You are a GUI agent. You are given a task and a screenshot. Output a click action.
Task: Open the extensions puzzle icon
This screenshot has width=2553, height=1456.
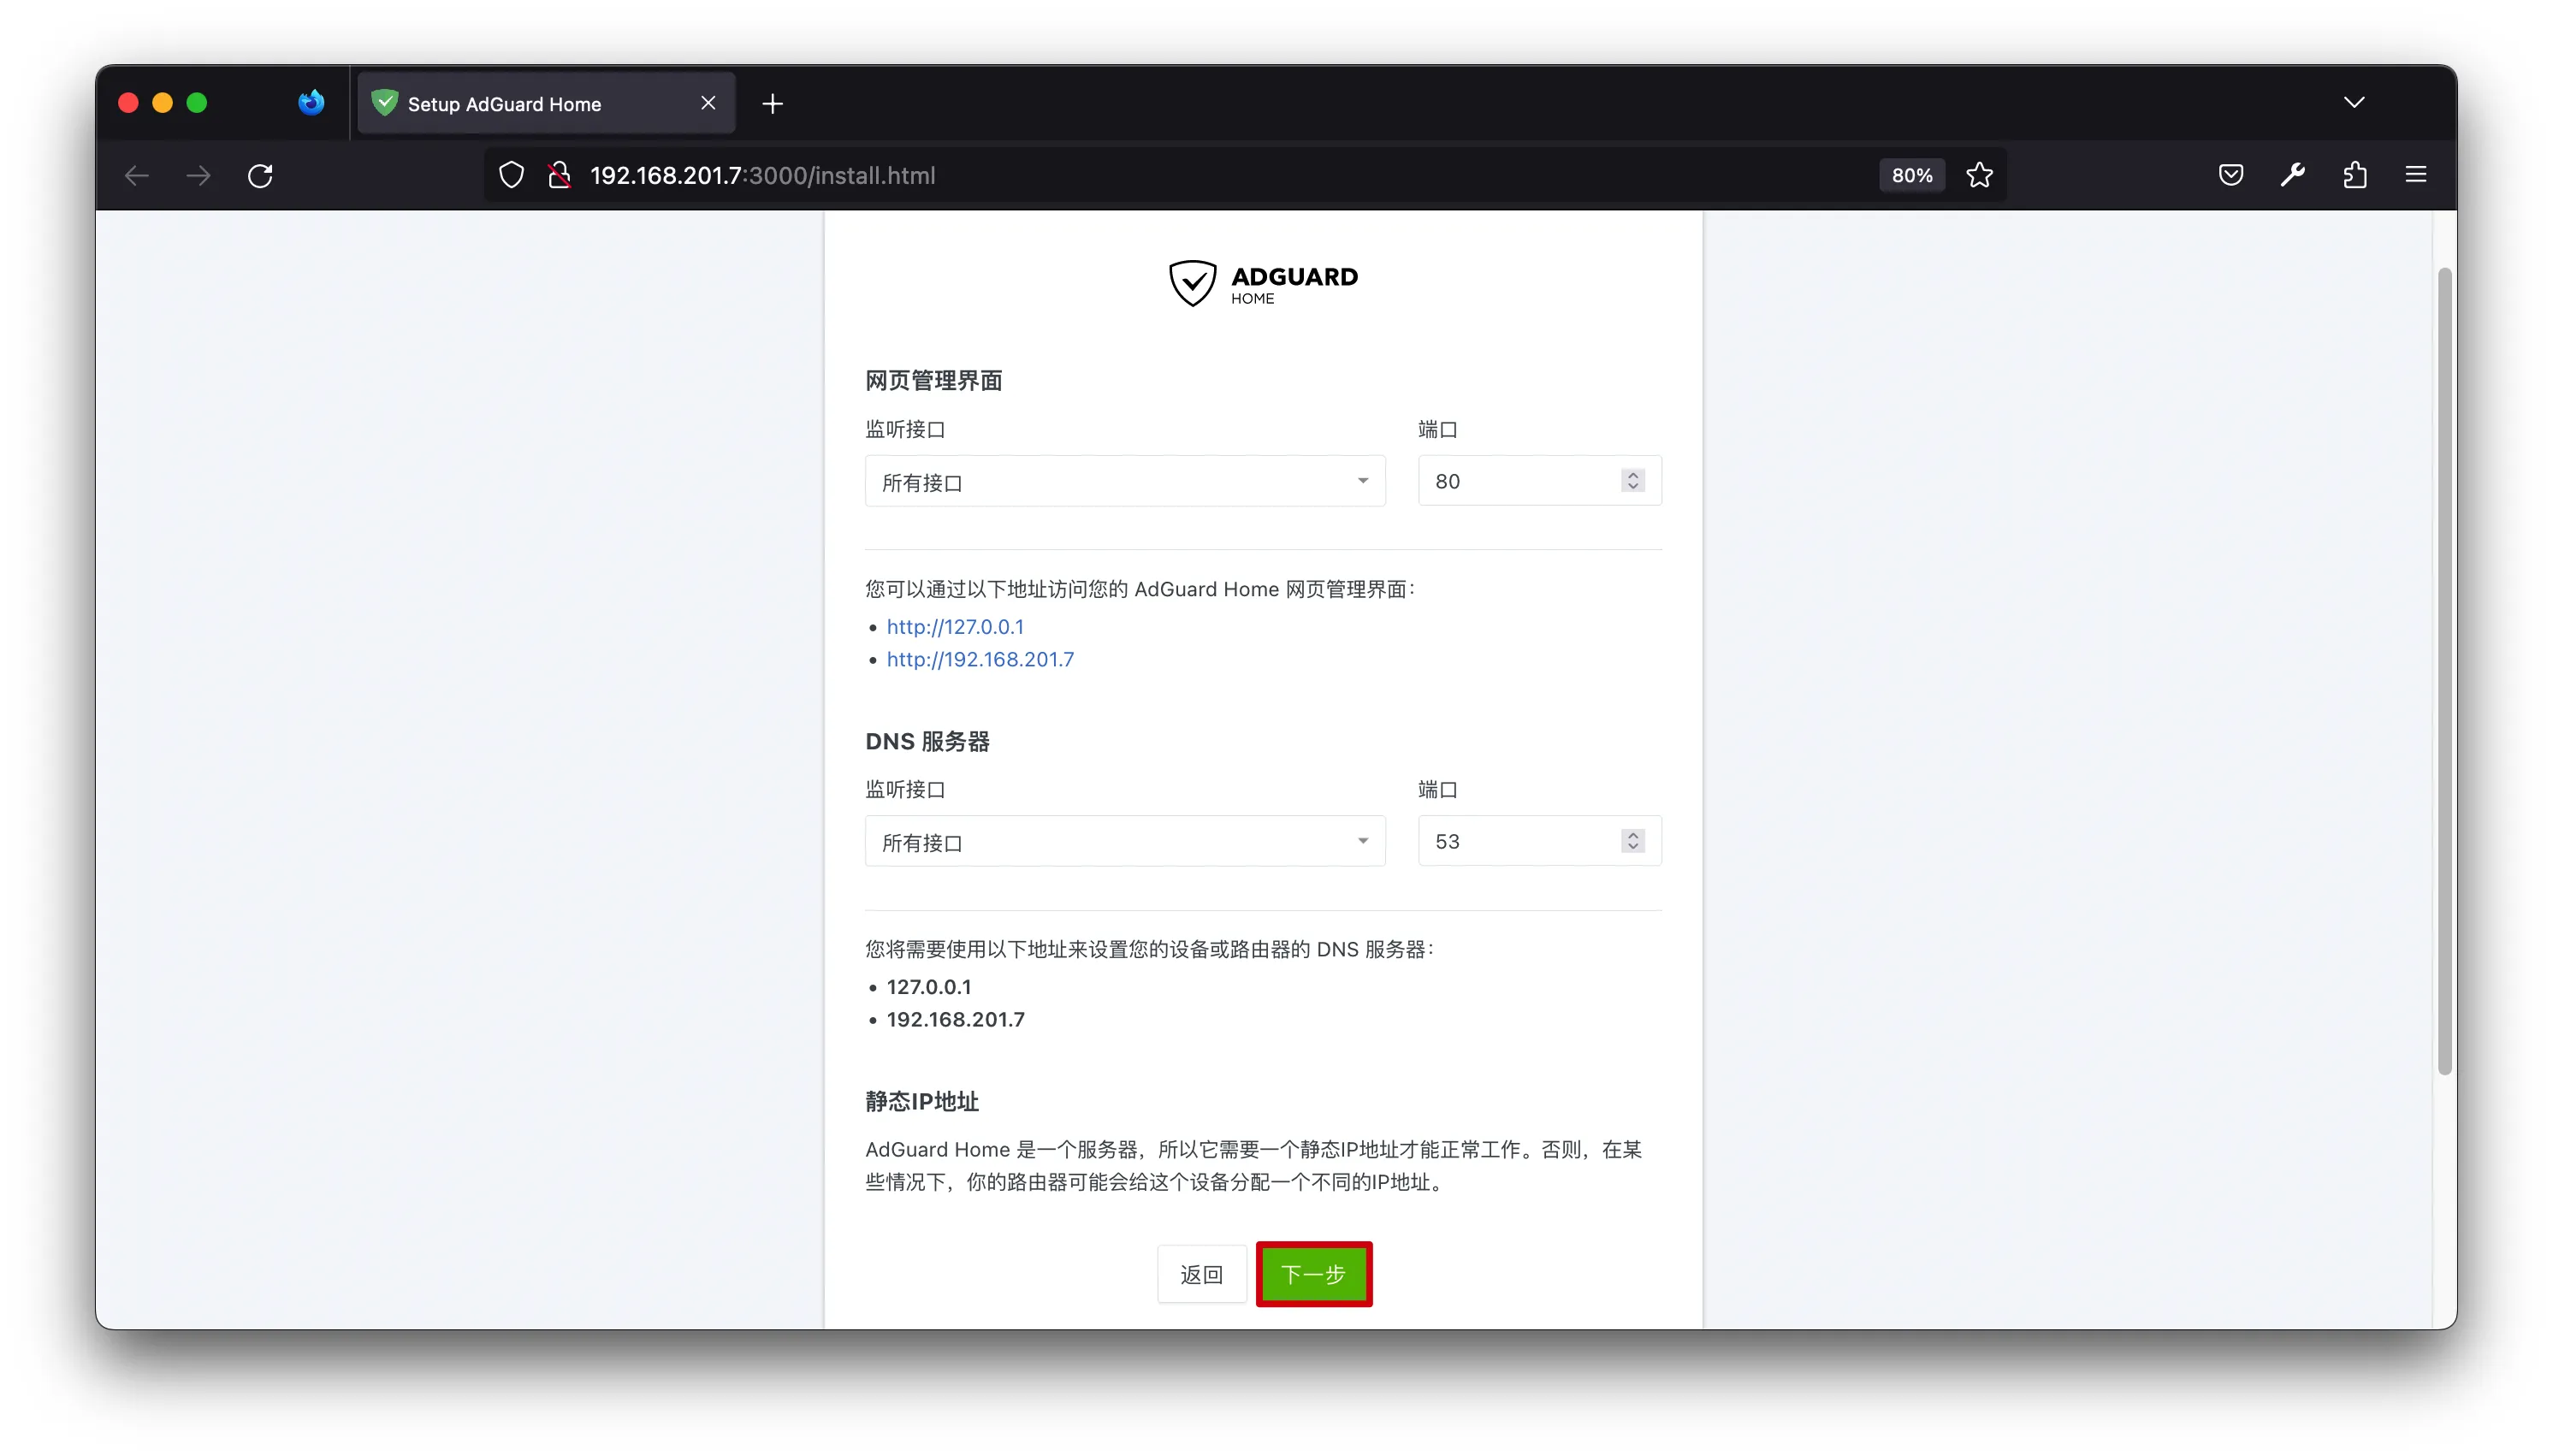2354,176
